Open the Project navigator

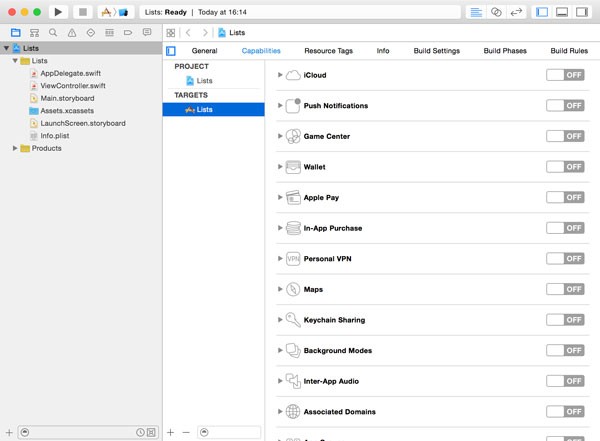[16, 33]
